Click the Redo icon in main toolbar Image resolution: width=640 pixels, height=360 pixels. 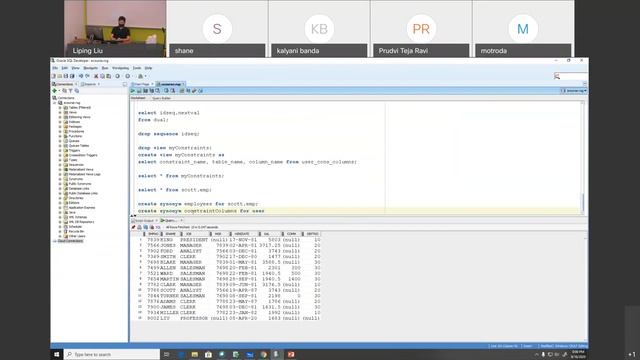click(87, 76)
